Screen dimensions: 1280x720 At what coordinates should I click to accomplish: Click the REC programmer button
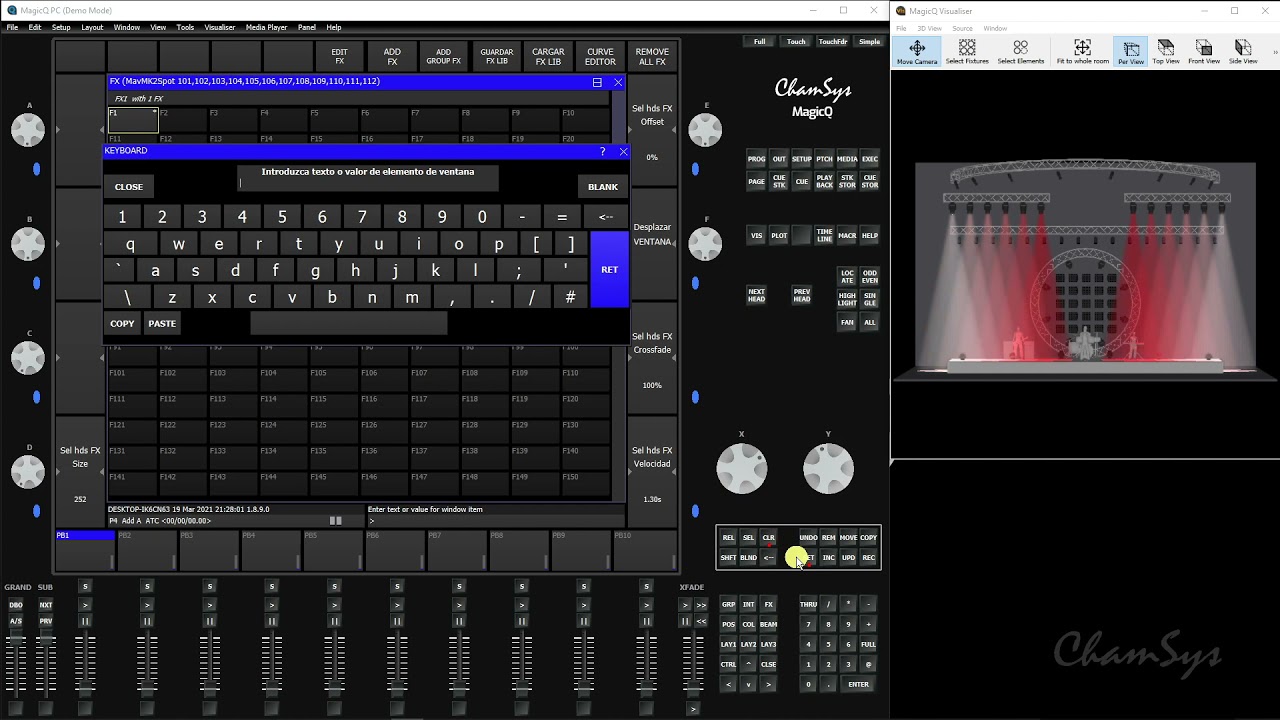coord(868,558)
